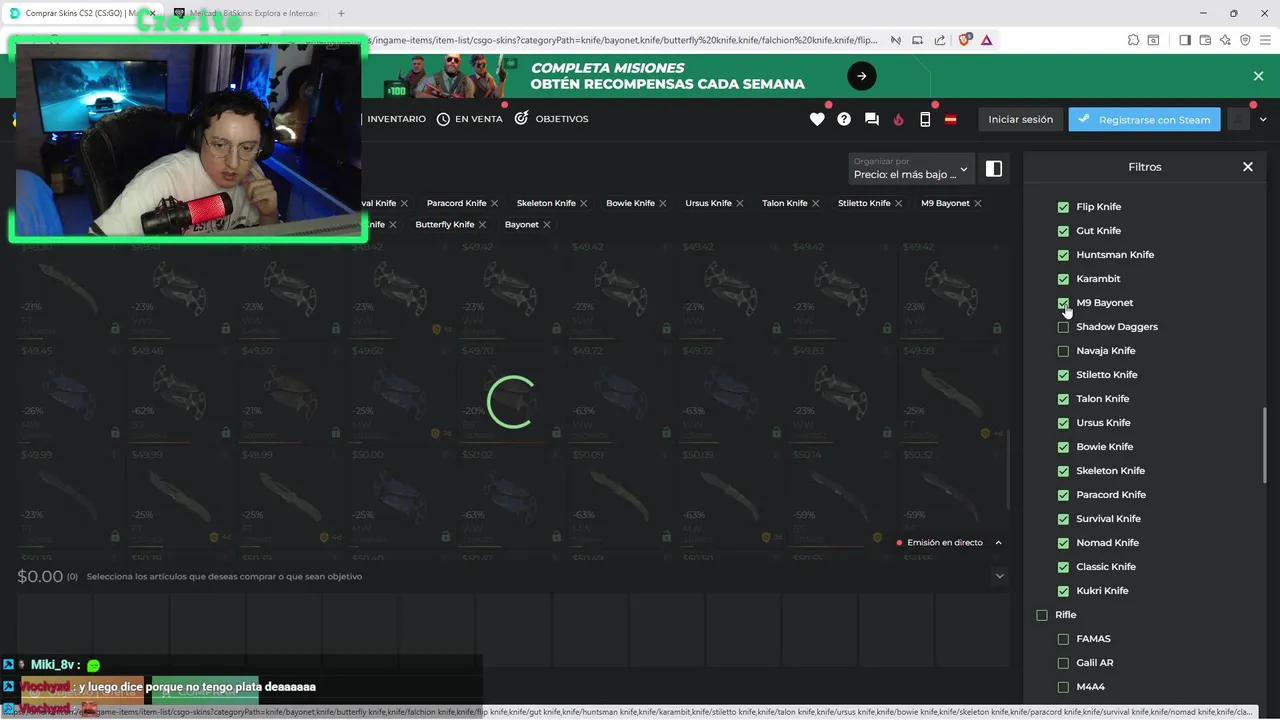Switch to the Comprar Skins CS2 tab
Viewport: 1280px width, 720px height.
[x=80, y=14]
